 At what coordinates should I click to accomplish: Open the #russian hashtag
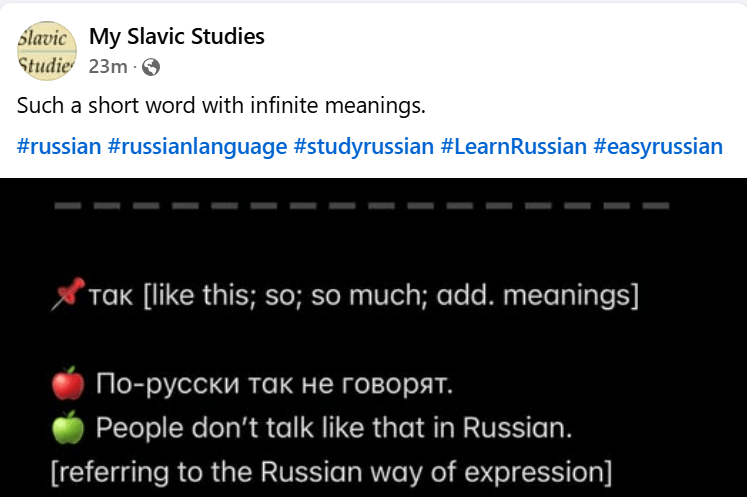pyautogui.click(x=59, y=146)
